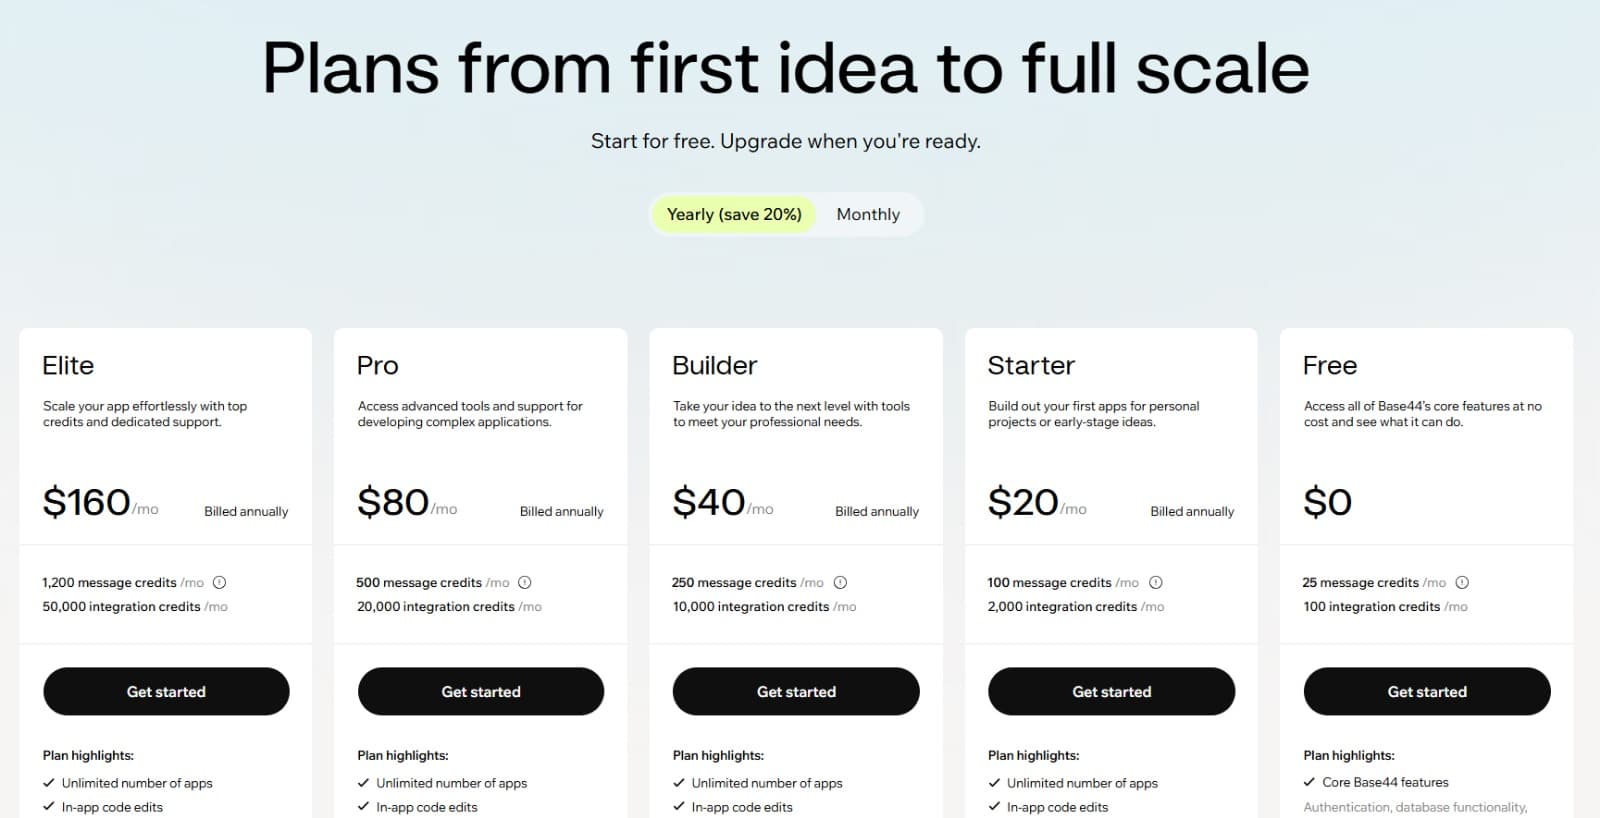Click 'Billed annually' under the Elite price
Viewport: 1600px width, 818px height.
tap(246, 511)
